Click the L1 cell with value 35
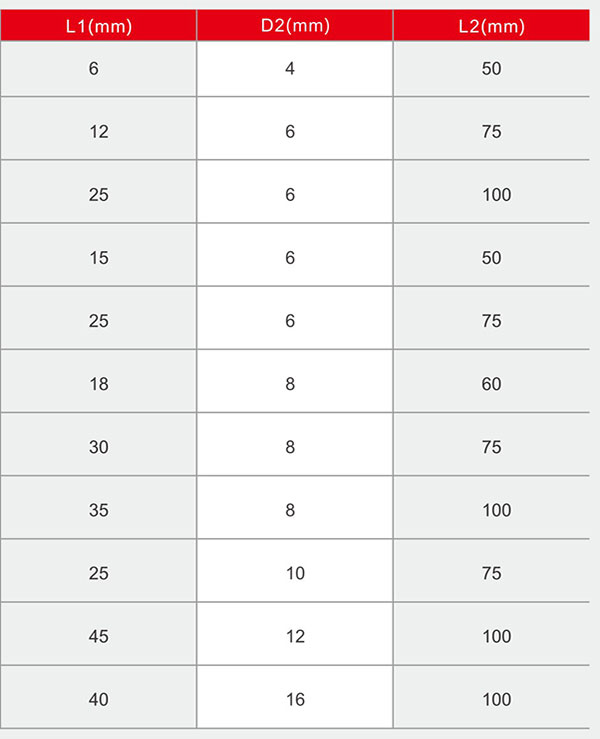The width and height of the screenshot is (600, 739). tap(99, 508)
